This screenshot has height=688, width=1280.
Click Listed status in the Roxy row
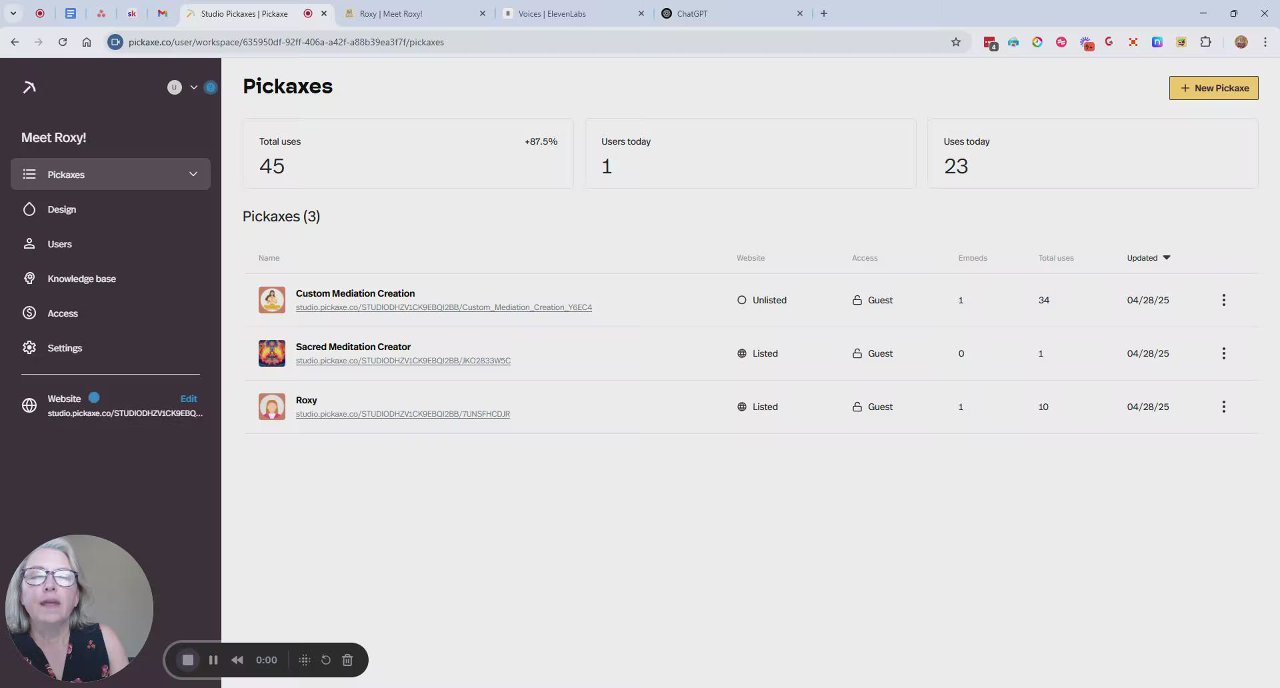[757, 407]
